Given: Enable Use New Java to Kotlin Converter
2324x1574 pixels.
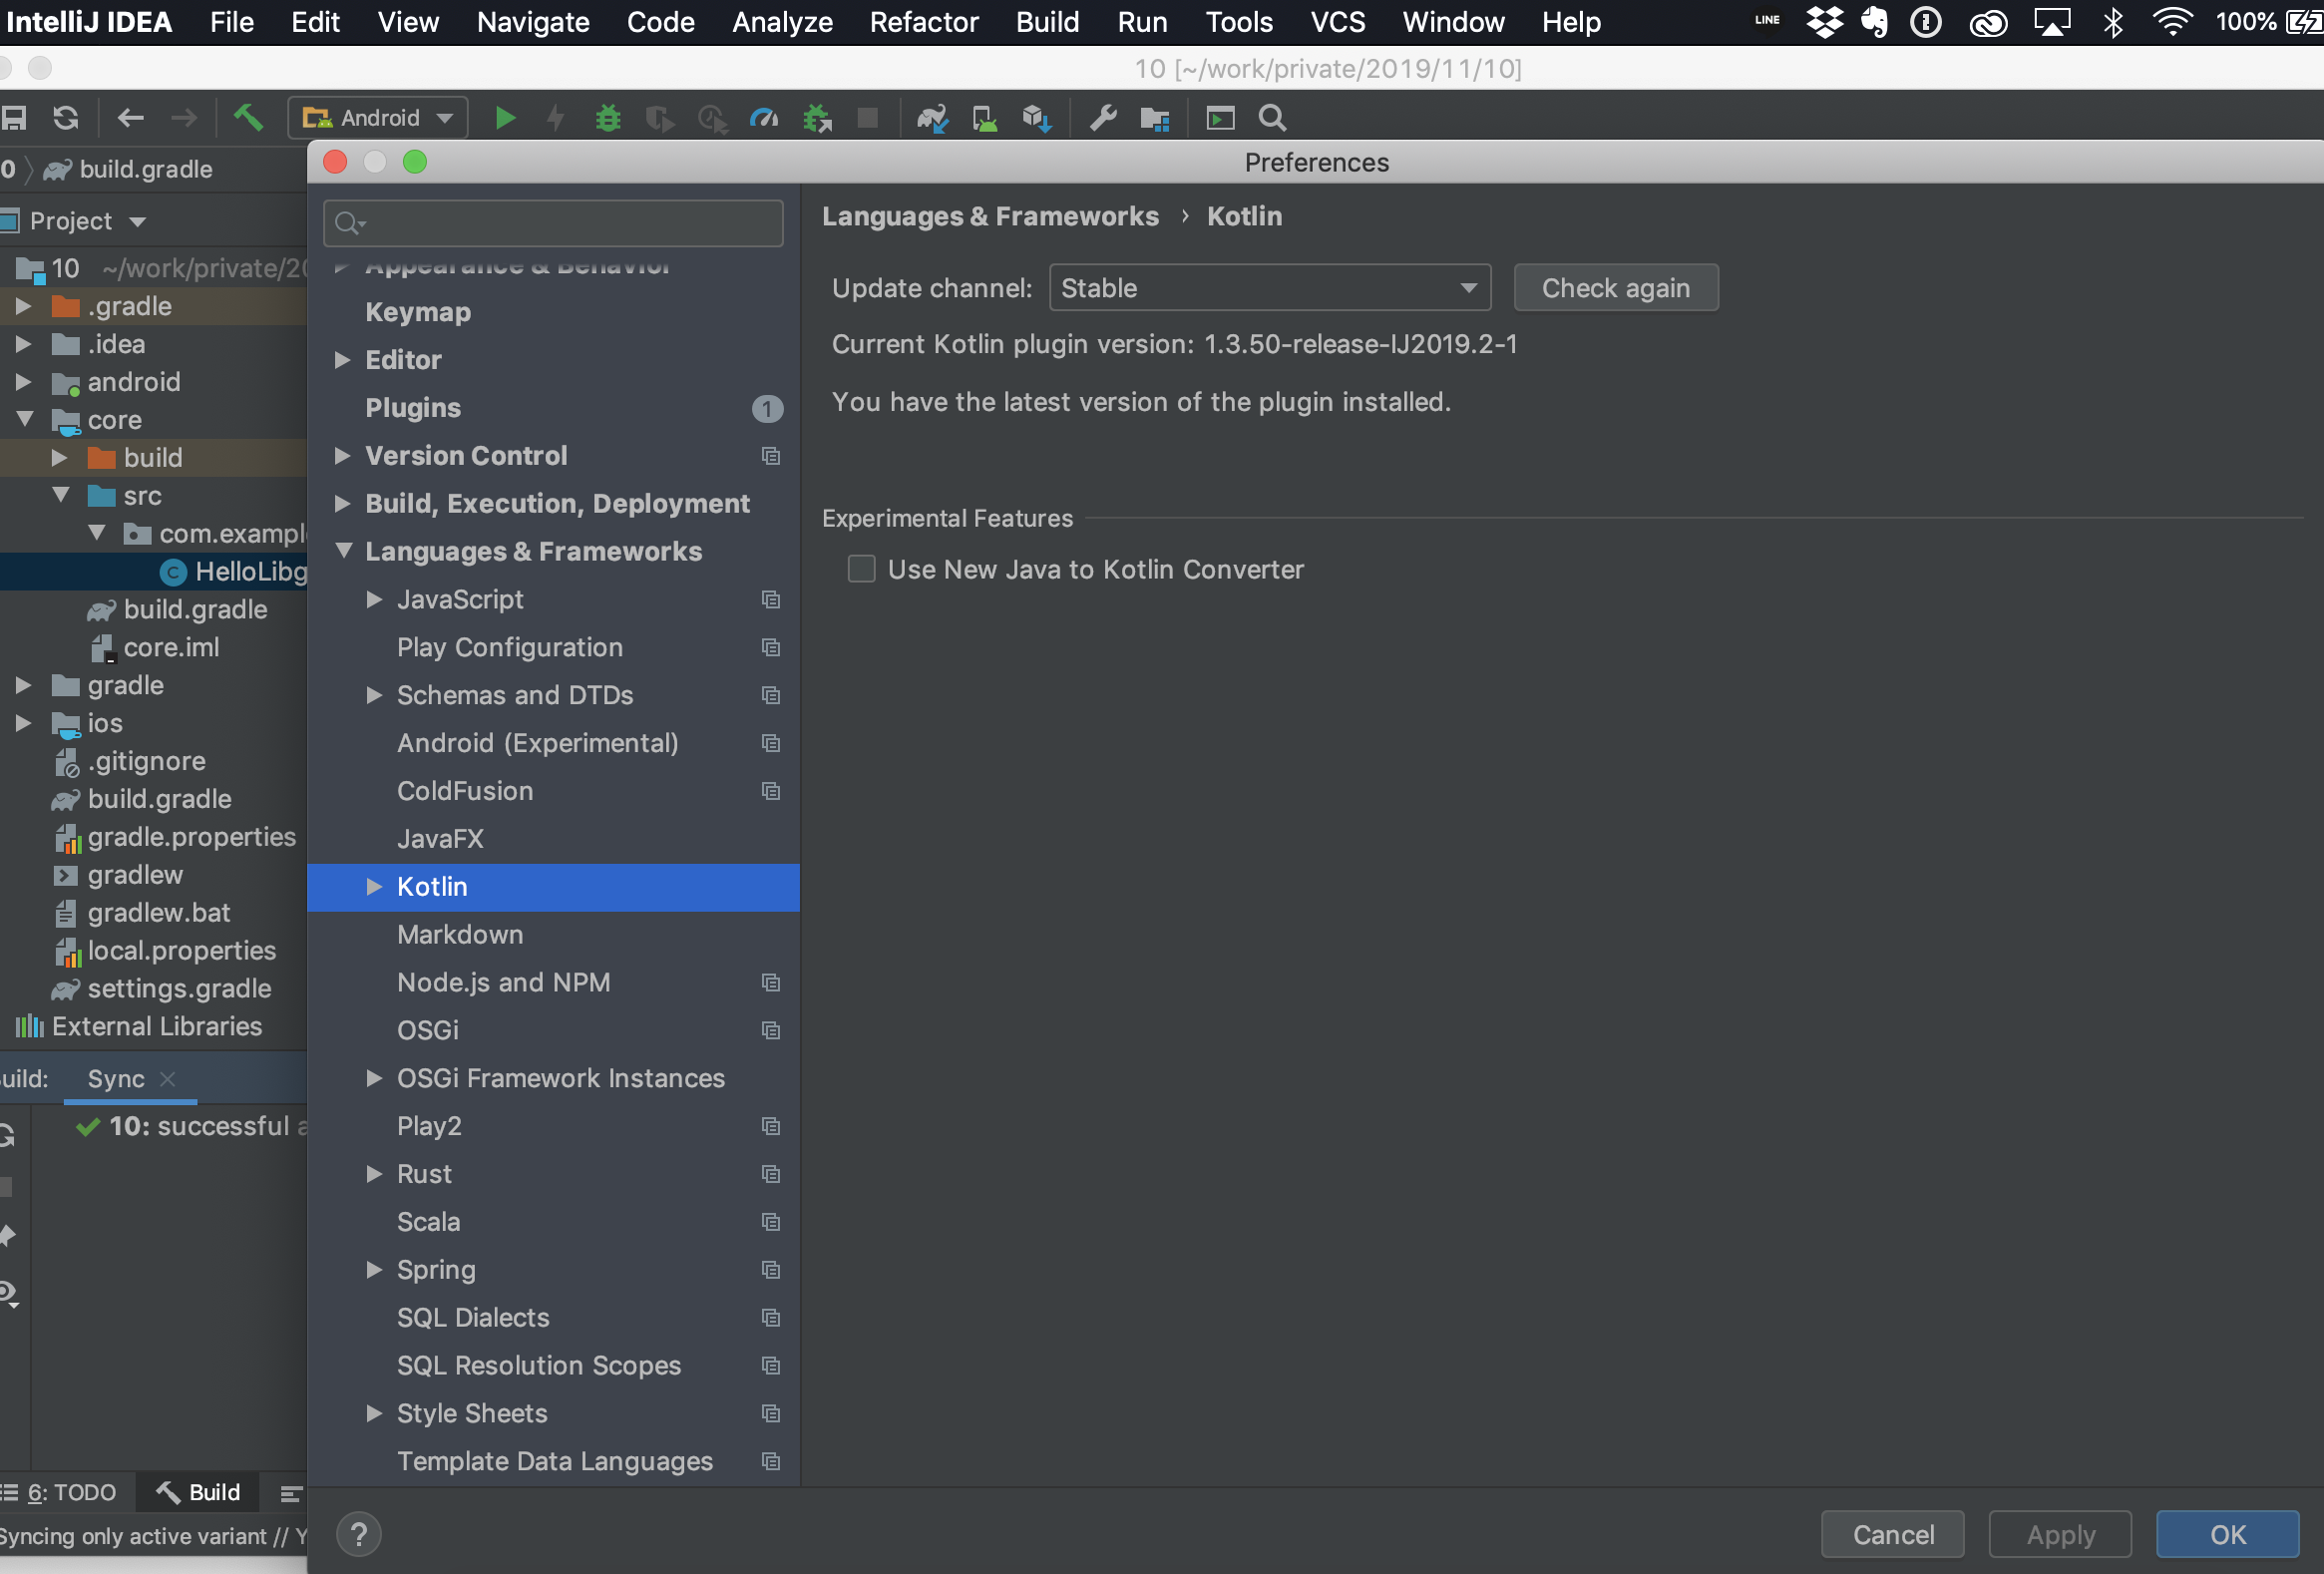Looking at the screenshot, I should pyautogui.click(x=861, y=569).
